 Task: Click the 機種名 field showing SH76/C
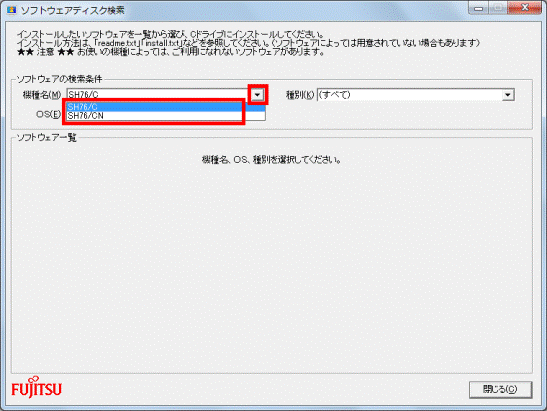158,95
